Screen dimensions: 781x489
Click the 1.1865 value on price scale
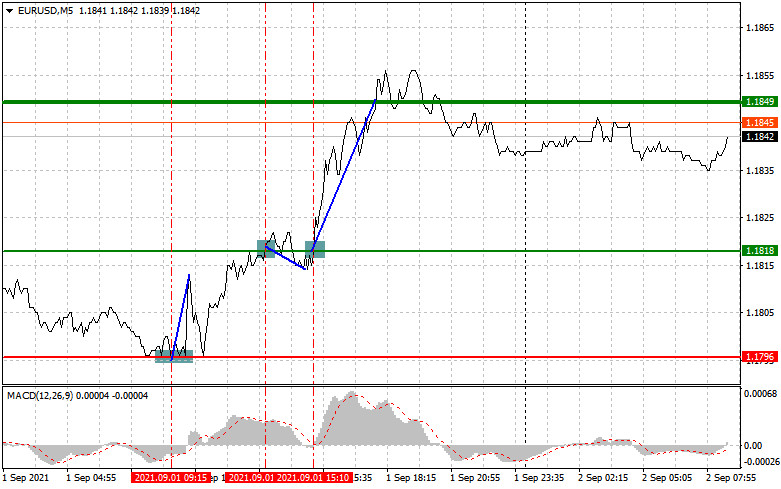[x=756, y=28]
